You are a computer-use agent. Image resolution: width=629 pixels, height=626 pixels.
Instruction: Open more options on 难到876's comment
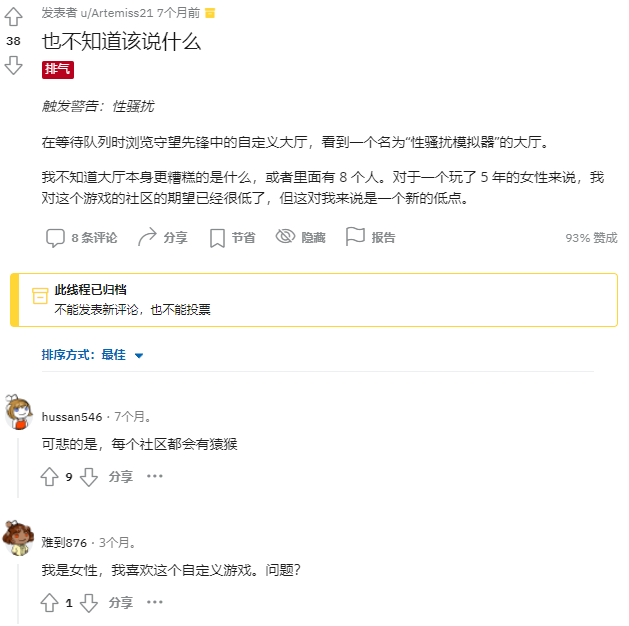click(x=154, y=602)
